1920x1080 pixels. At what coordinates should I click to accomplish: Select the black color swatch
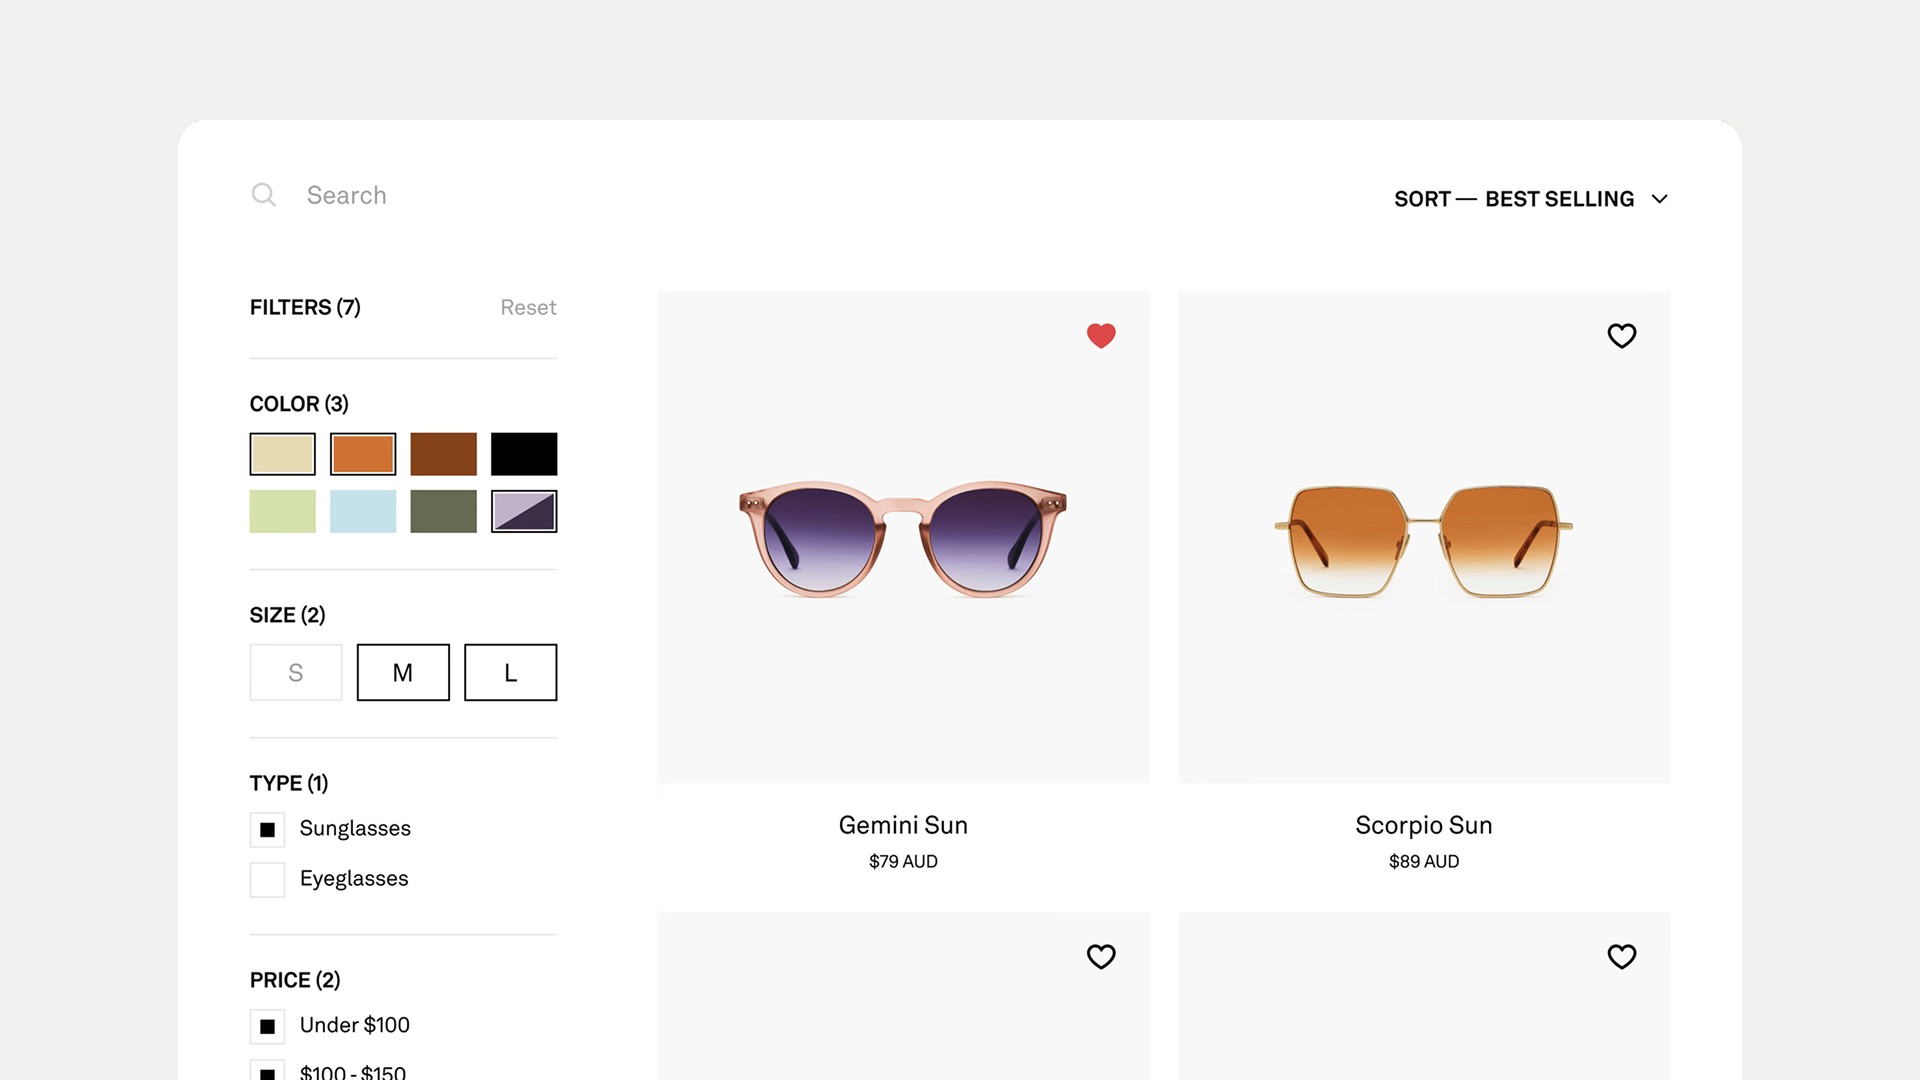tap(524, 454)
